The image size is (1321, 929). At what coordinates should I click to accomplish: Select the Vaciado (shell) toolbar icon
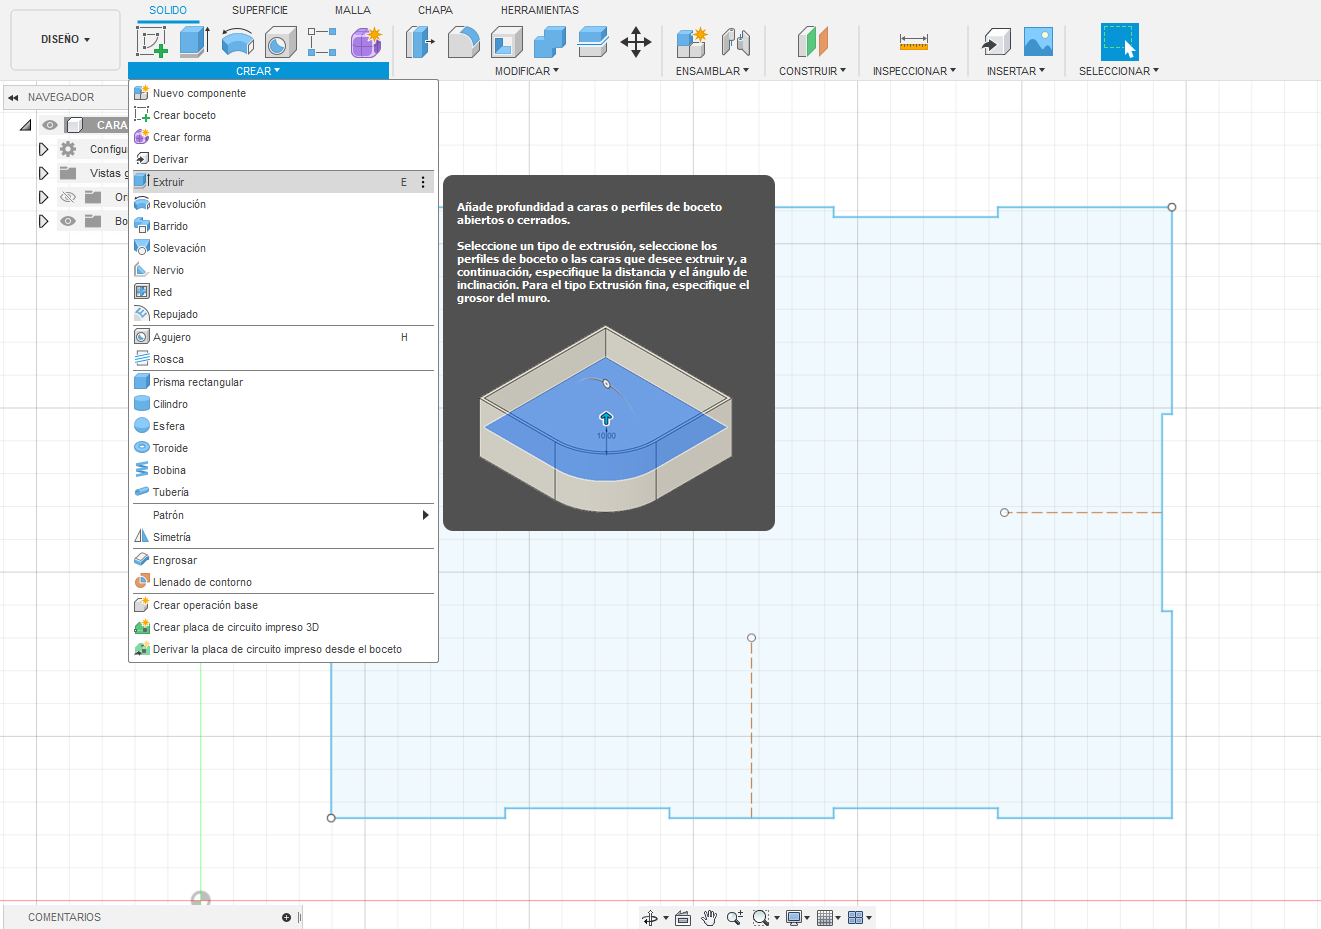point(507,42)
